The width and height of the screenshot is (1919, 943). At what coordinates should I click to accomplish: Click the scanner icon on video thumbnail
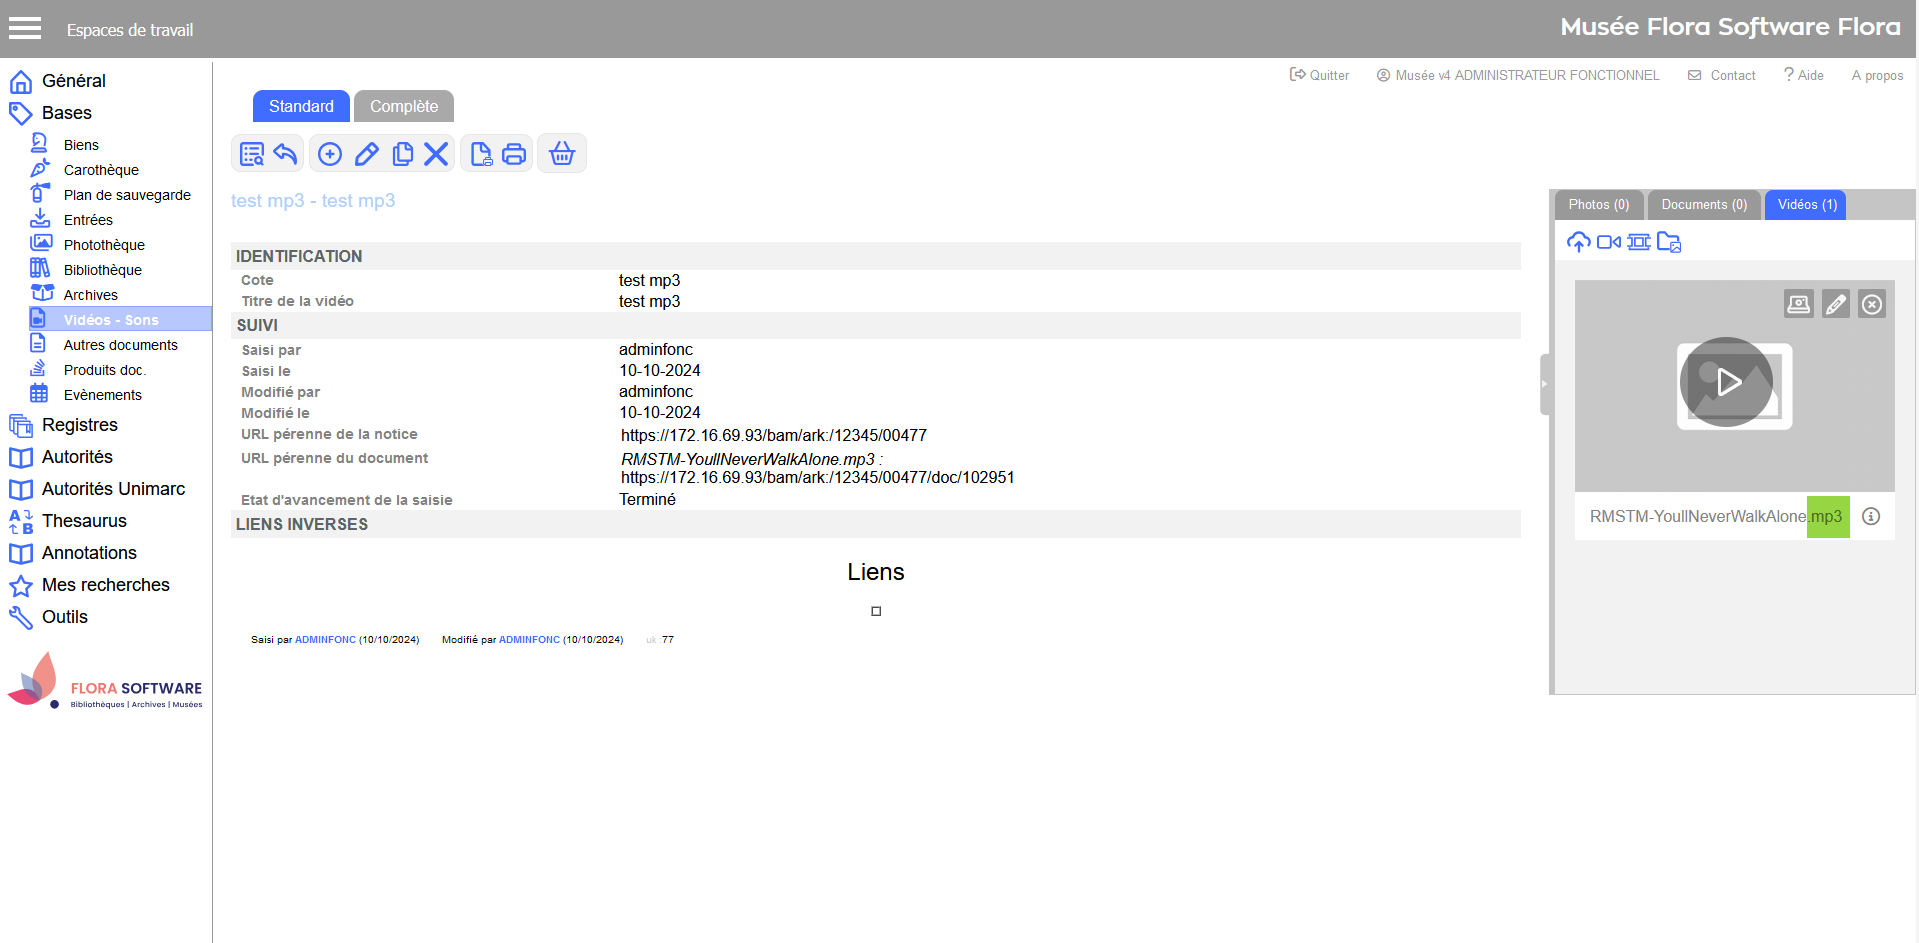coord(1799,304)
